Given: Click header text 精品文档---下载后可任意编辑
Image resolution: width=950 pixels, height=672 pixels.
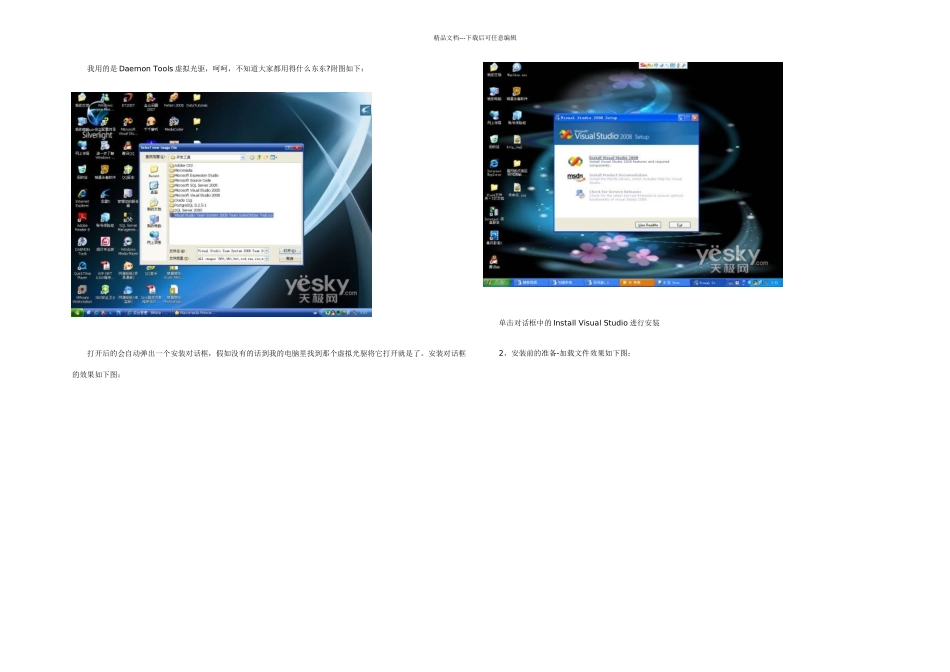Looking at the screenshot, I should (x=475, y=38).
